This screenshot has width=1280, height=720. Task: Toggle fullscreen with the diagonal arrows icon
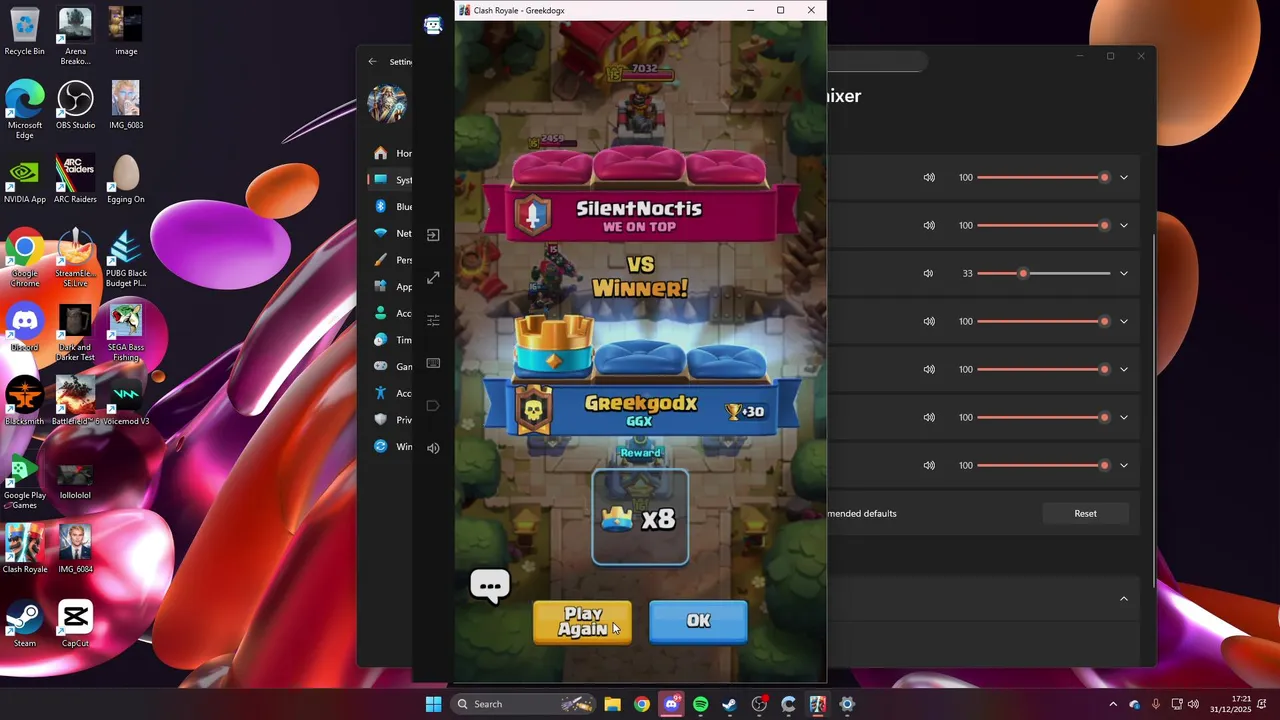[433, 278]
